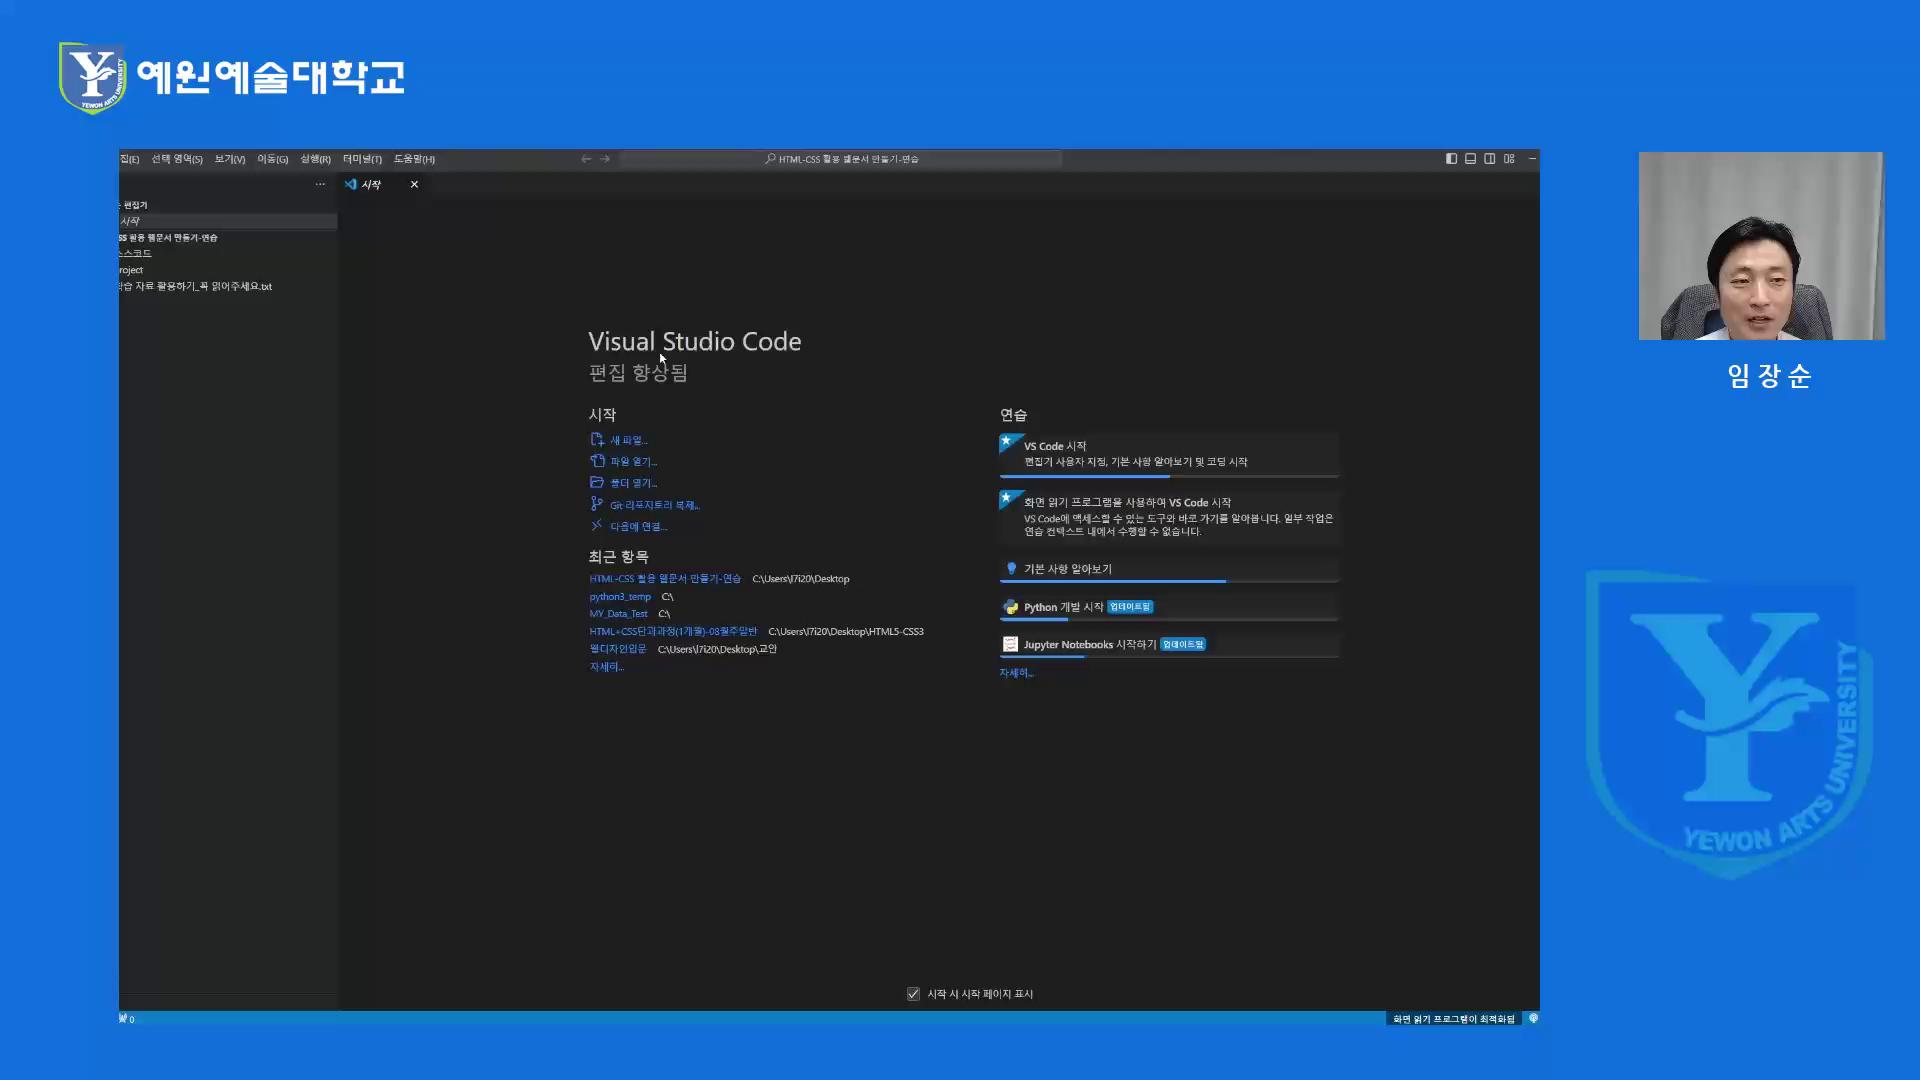Uncheck 시작 시 시작 페이지 표시 checkbox

click(x=913, y=994)
